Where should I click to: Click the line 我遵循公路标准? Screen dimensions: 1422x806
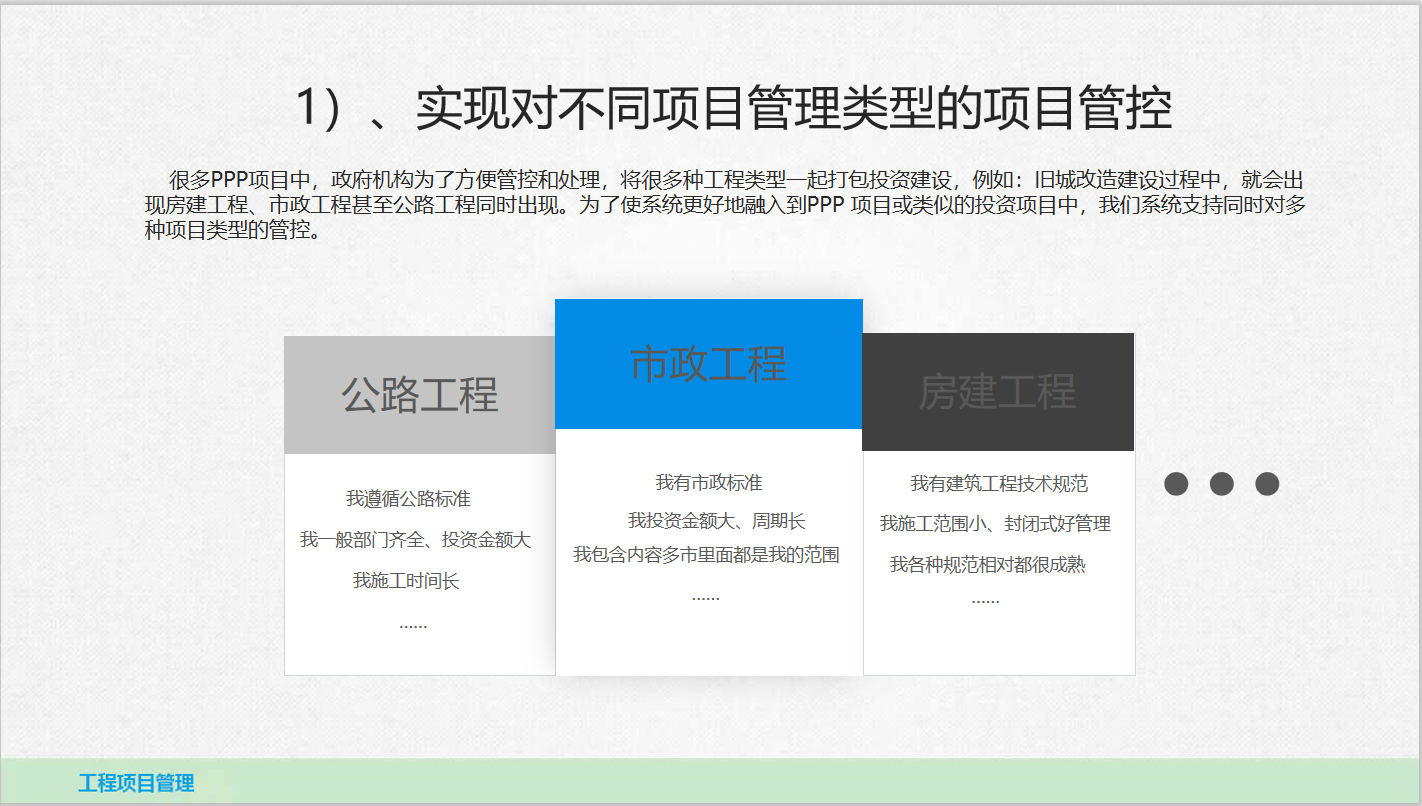click(x=408, y=499)
